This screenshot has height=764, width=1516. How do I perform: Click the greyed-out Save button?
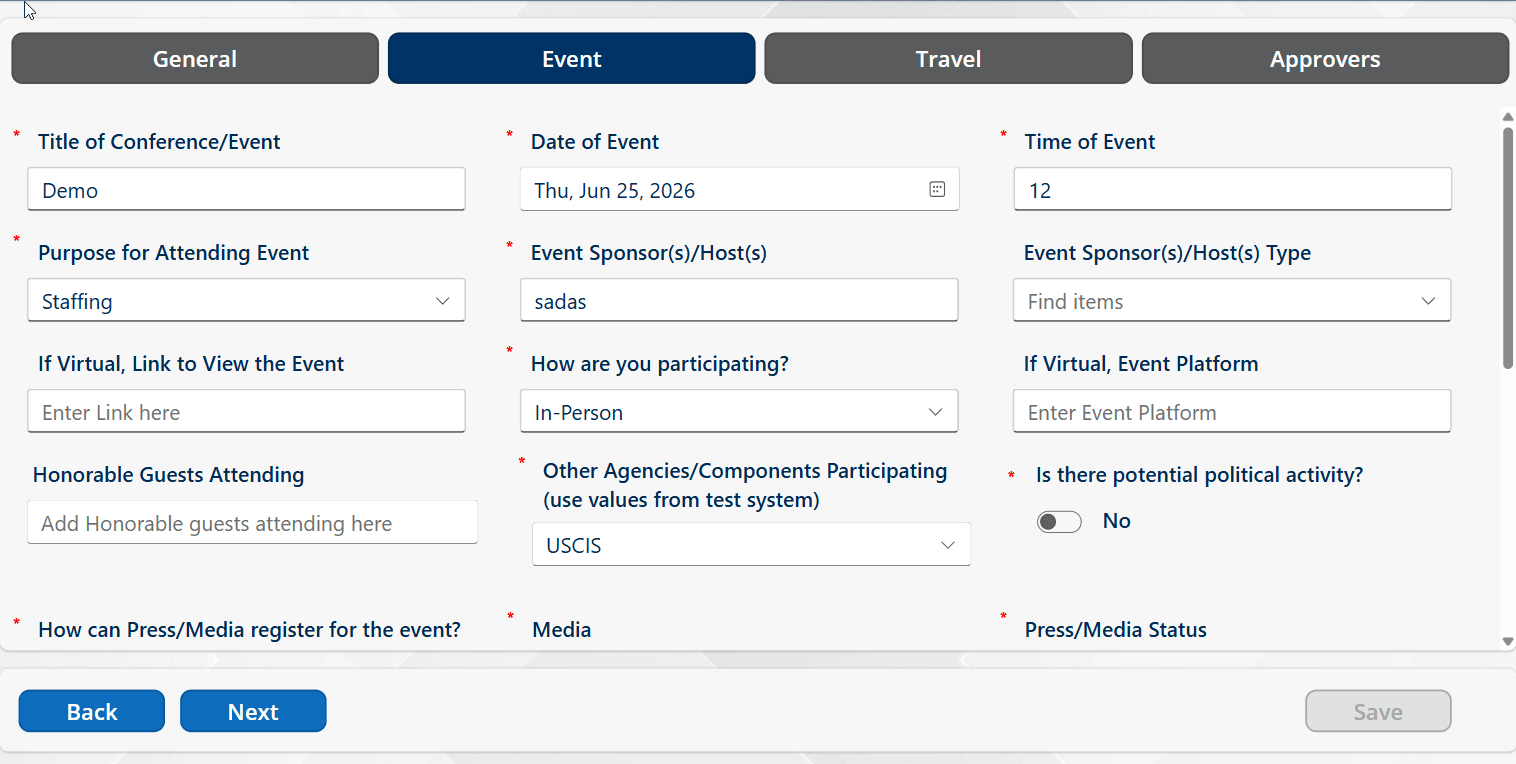1378,711
